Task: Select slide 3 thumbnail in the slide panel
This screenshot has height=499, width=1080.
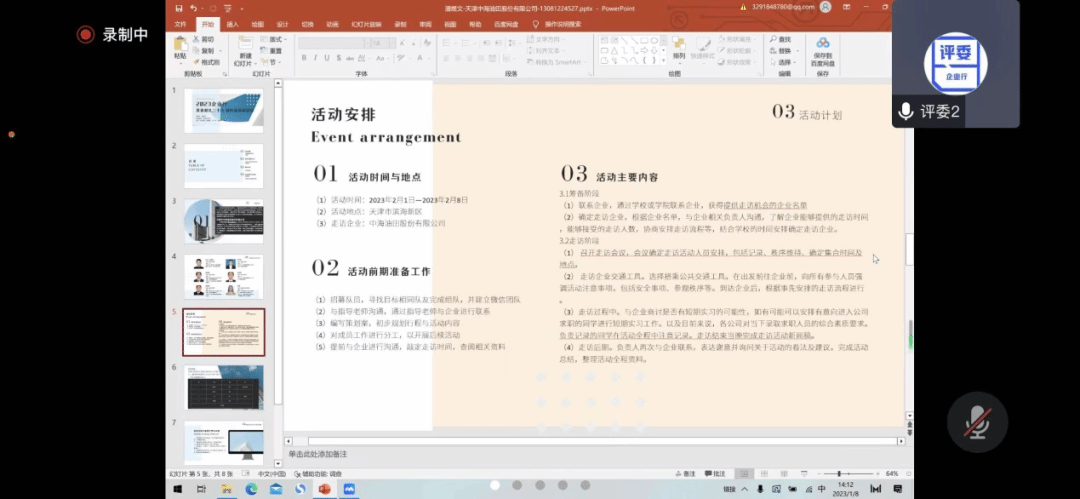Action: click(x=223, y=221)
